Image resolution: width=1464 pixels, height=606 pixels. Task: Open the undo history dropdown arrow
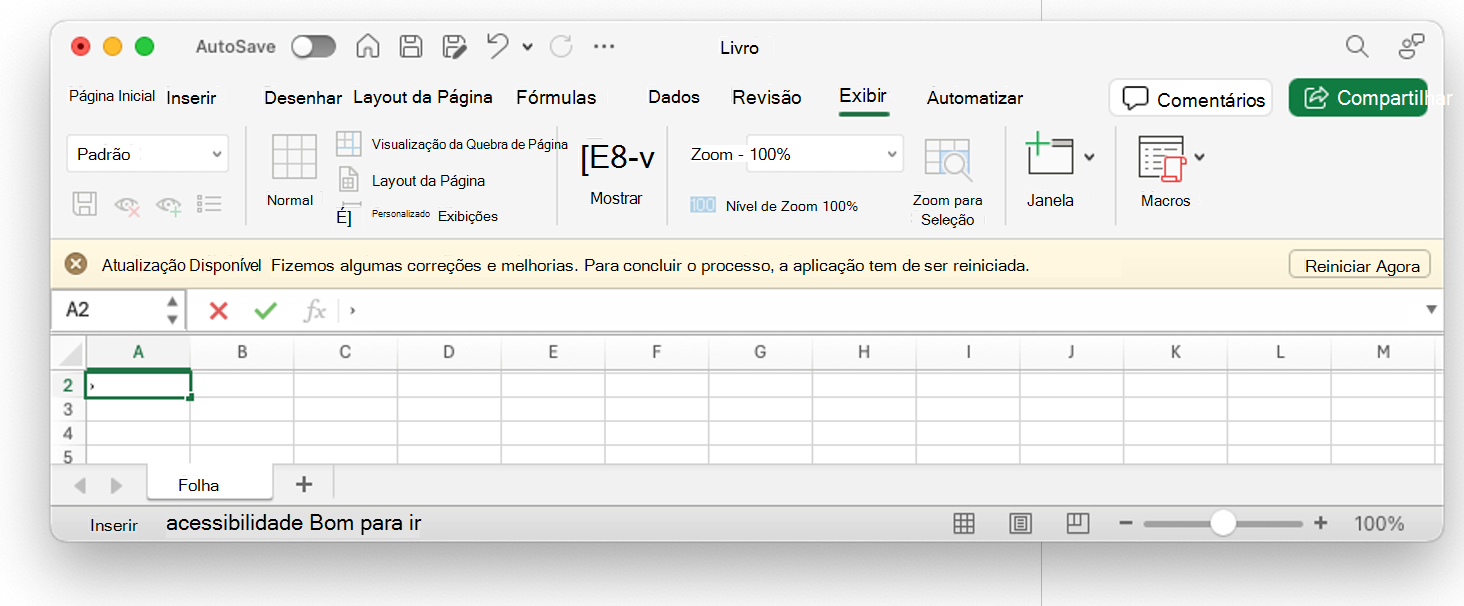point(527,47)
